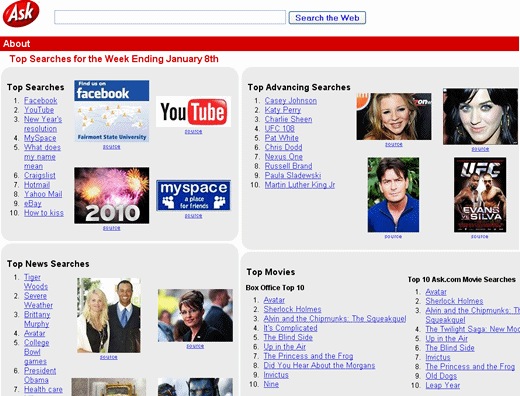The width and height of the screenshot is (520, 396).
Task: Open the How to kiss link
Action: 44,212
